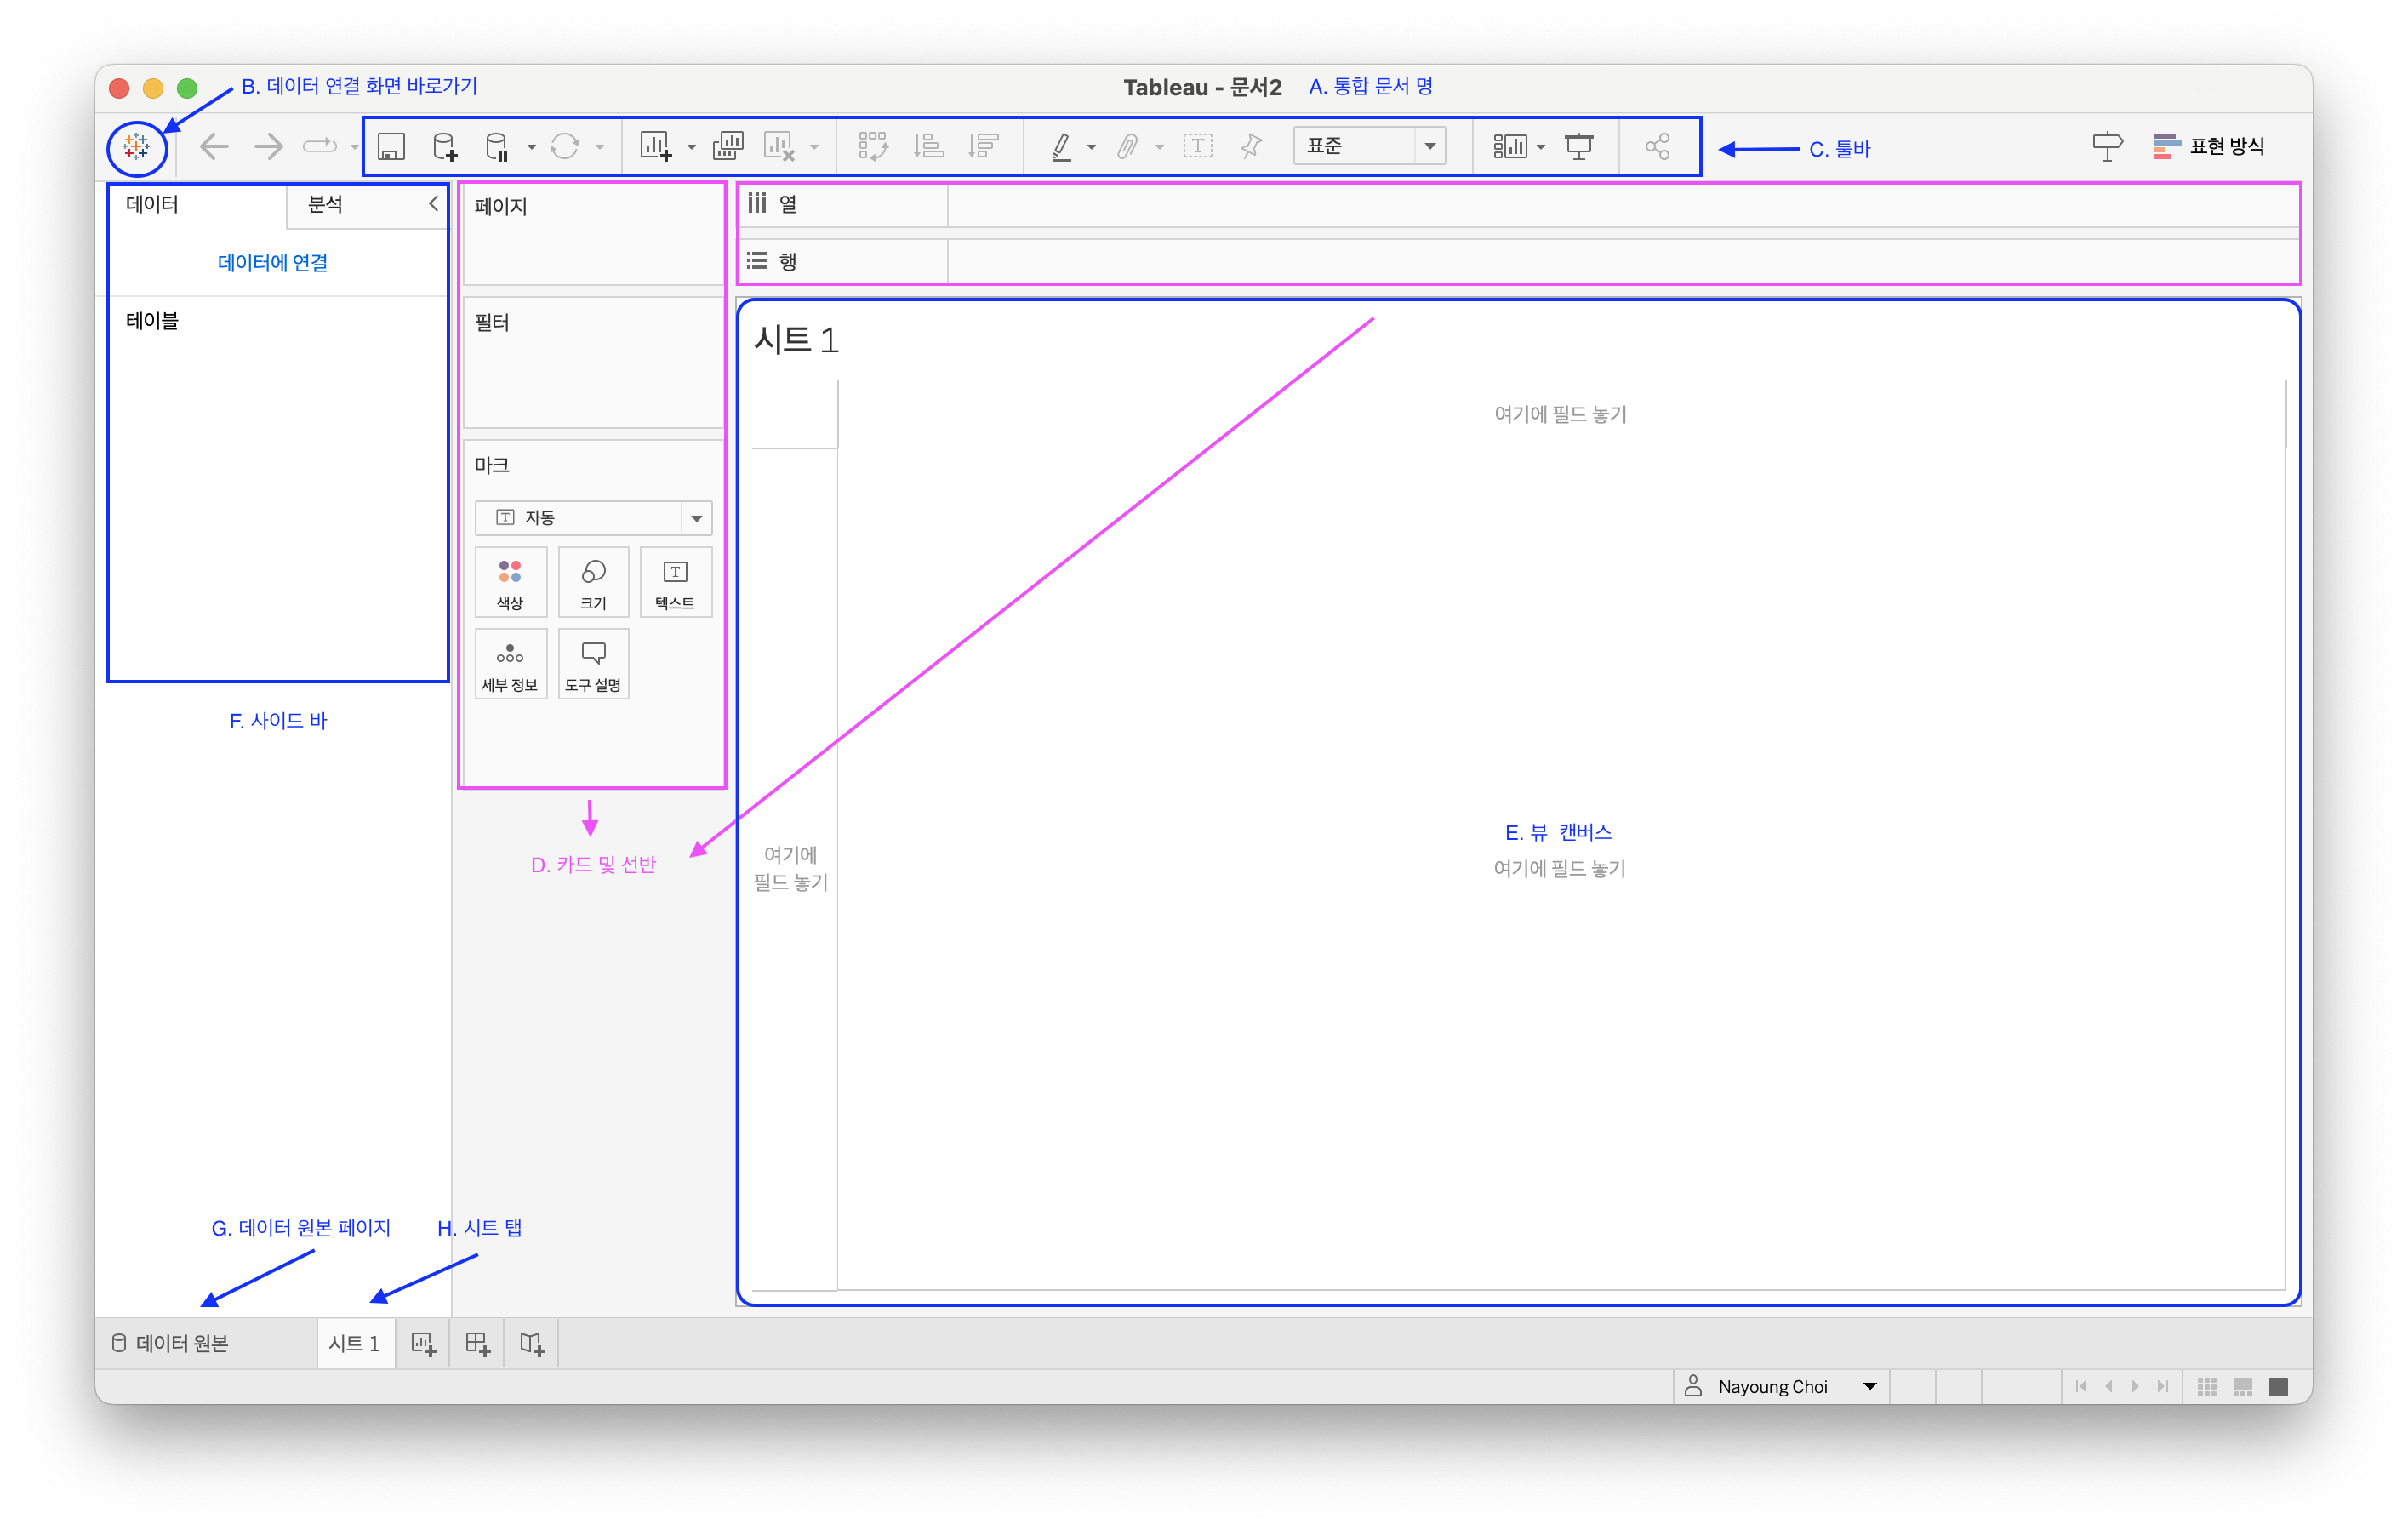The height and width of the screenshot is (1530, 2408).
Task: Go to next sheet arrow
Action: (2135, 1386)
